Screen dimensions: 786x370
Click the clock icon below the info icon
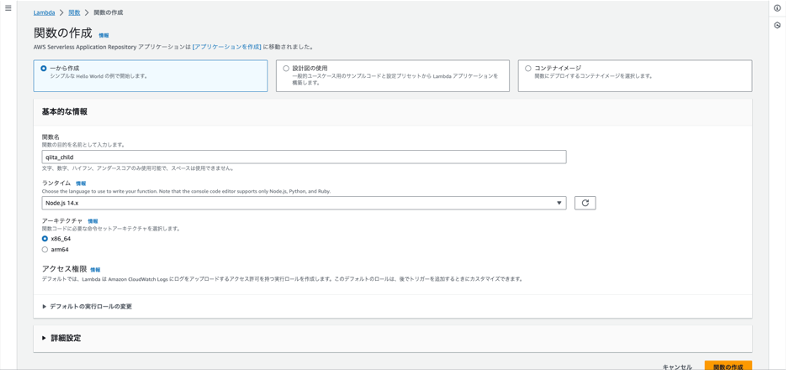click(x=777, y=26)
